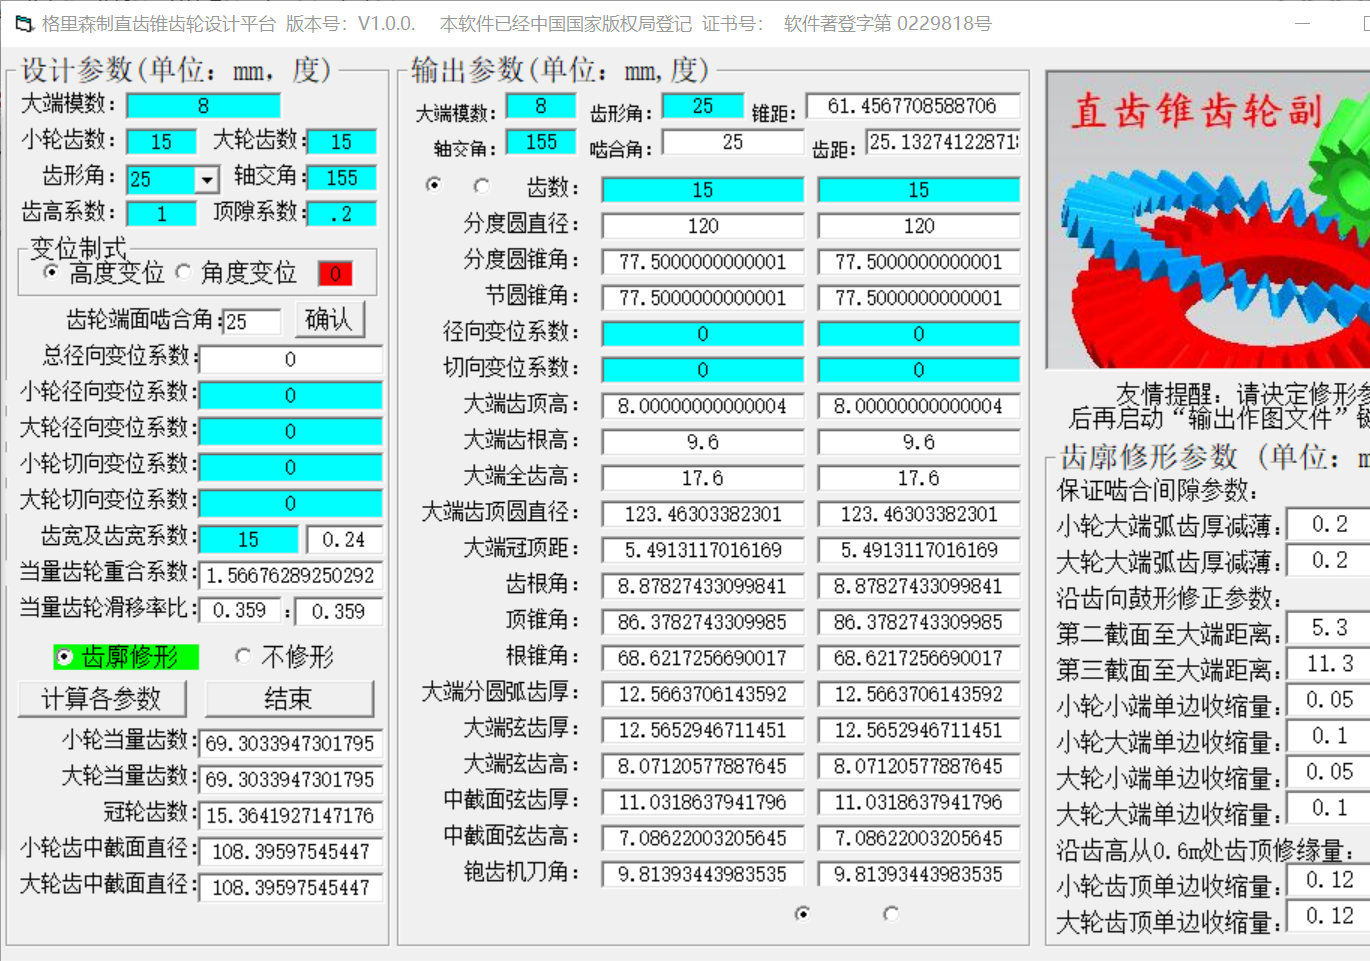Viewport: 1370px width, 961px height.
Task: Click the 小轮径向变位系数 field
Action: 291,395
